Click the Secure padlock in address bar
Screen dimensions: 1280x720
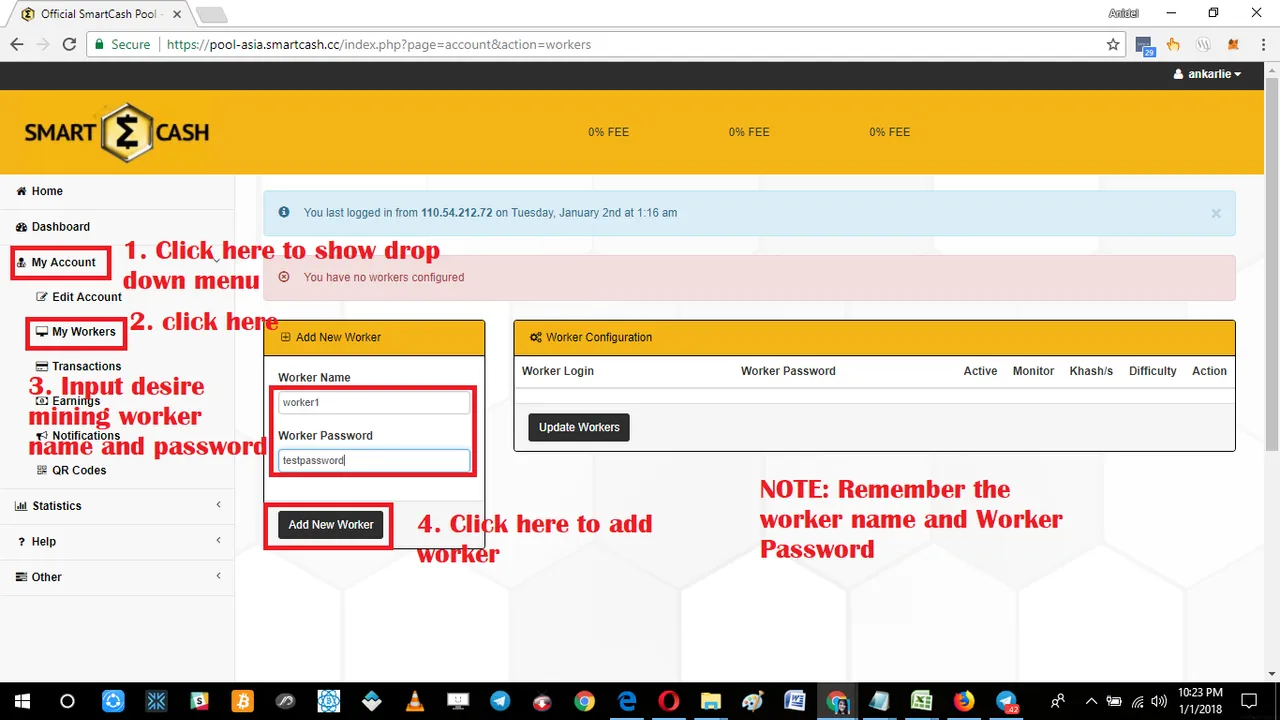coord(98,44)
